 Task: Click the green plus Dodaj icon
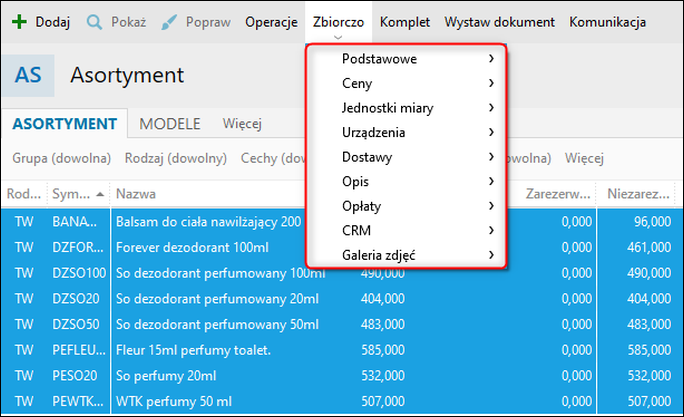coord(19,22)
